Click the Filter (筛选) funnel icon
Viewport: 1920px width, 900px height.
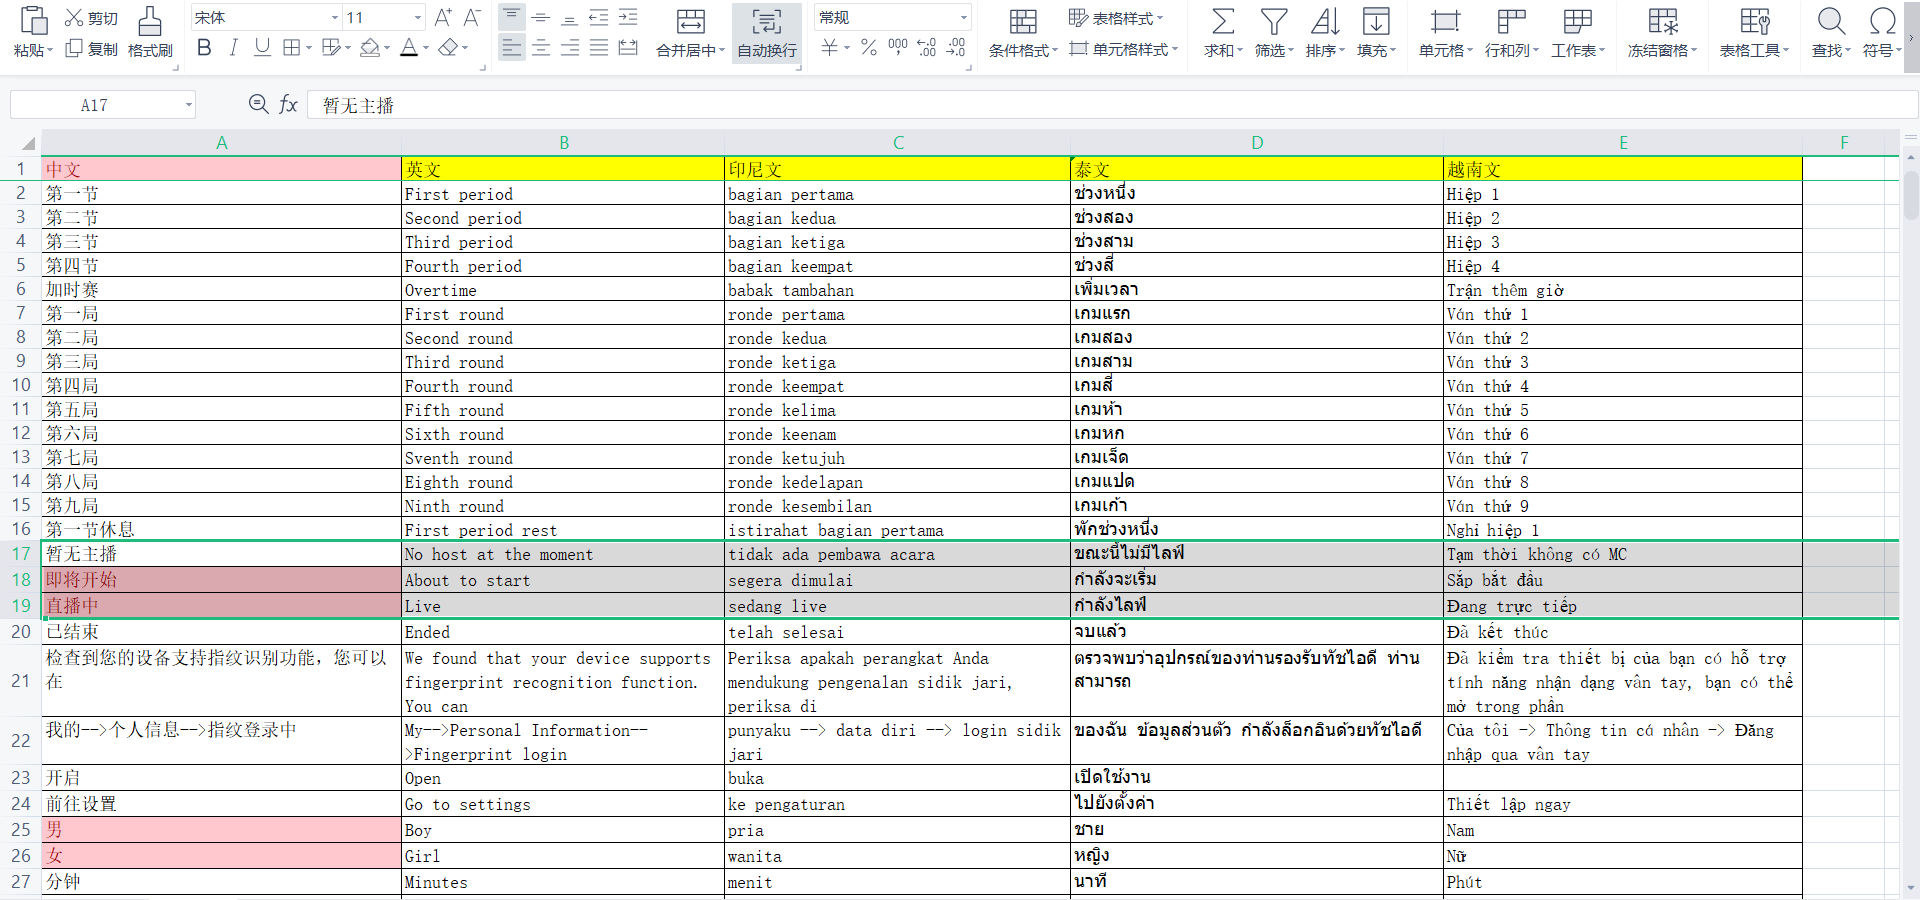(x=1274, y=22)
